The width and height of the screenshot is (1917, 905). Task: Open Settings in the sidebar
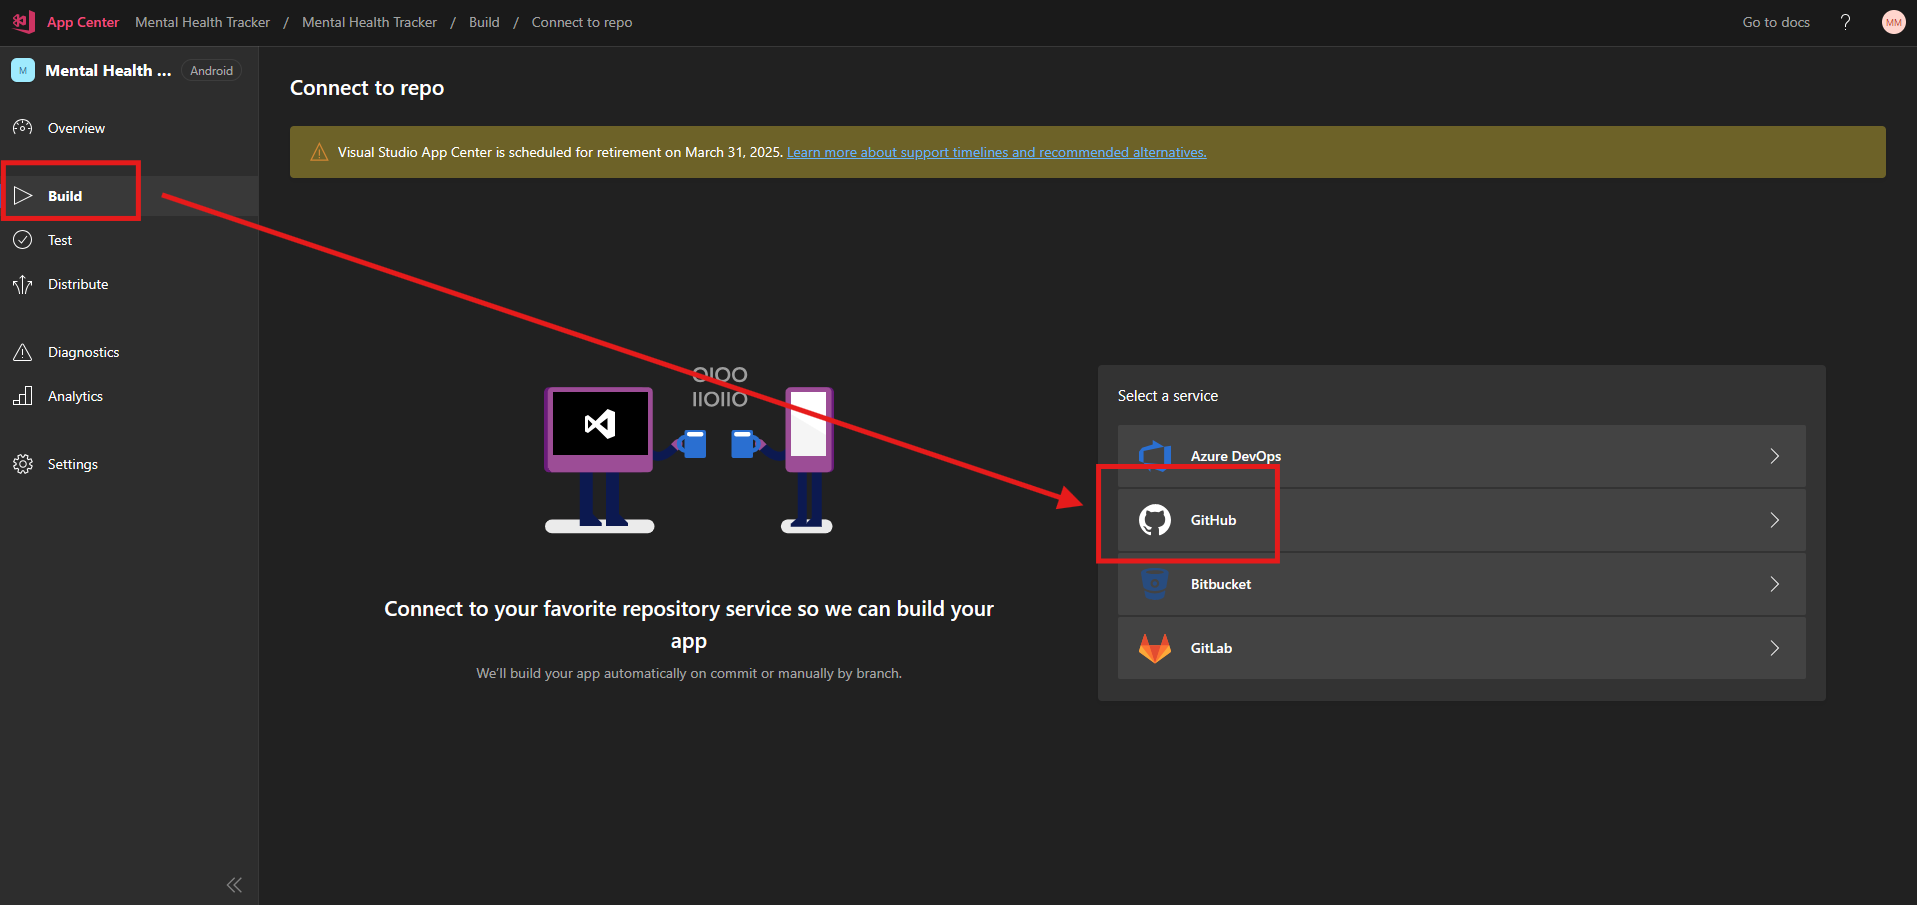(x=129, y=464)
